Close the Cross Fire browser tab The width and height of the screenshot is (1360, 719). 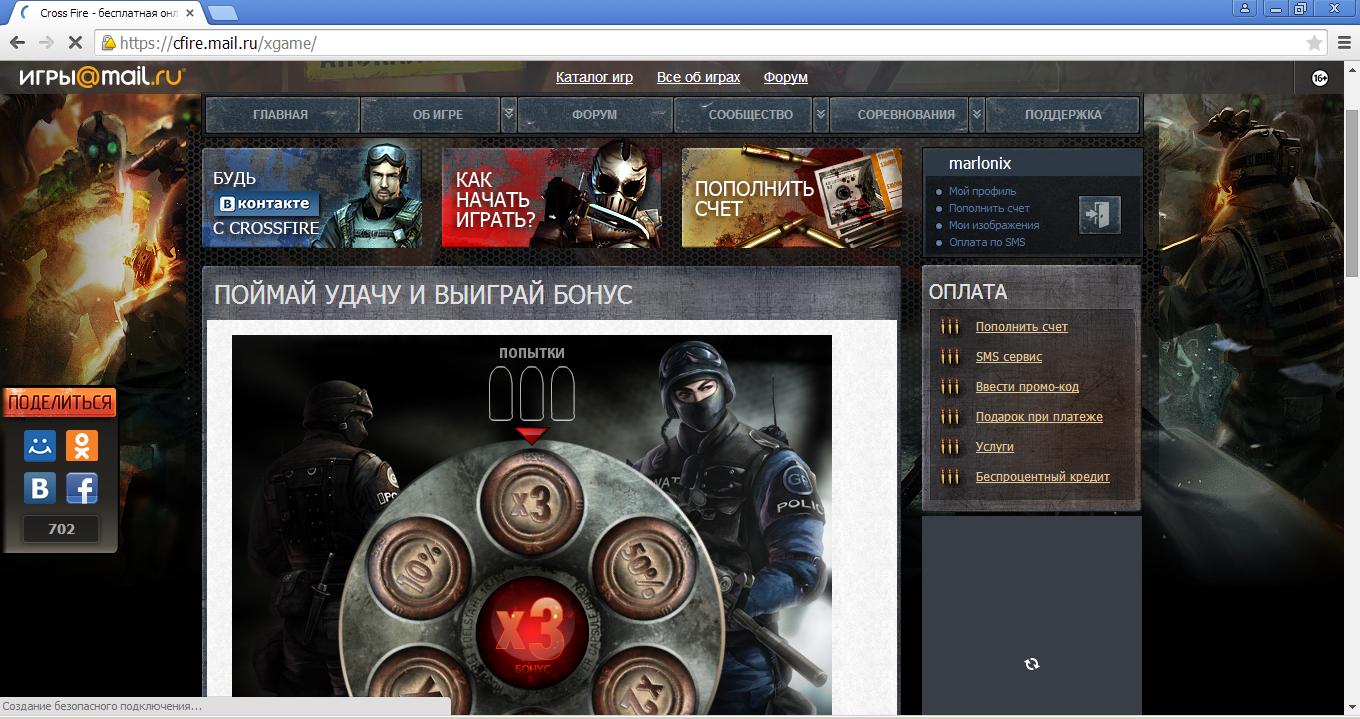point(191,13)
